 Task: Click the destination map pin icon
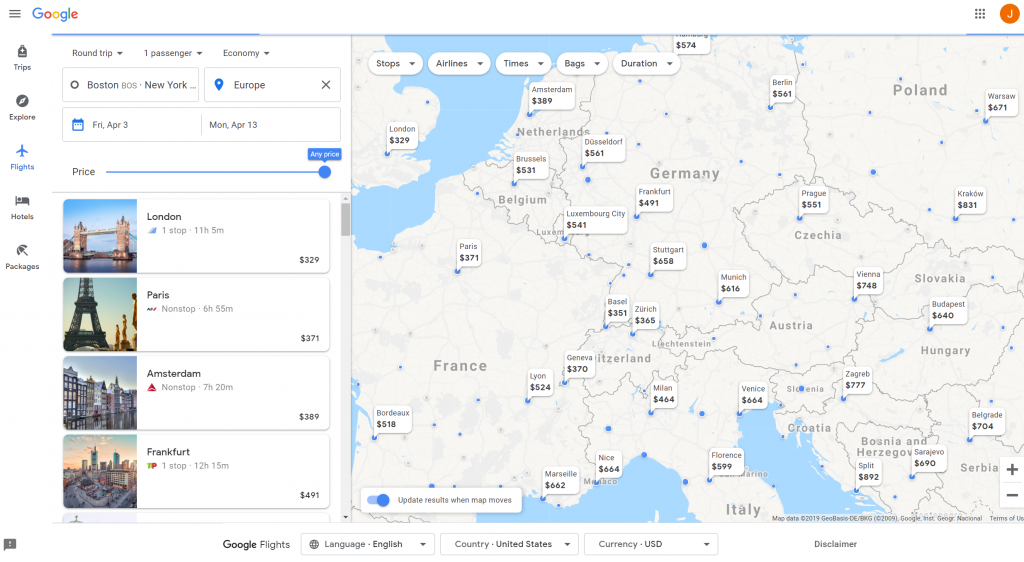219,85
